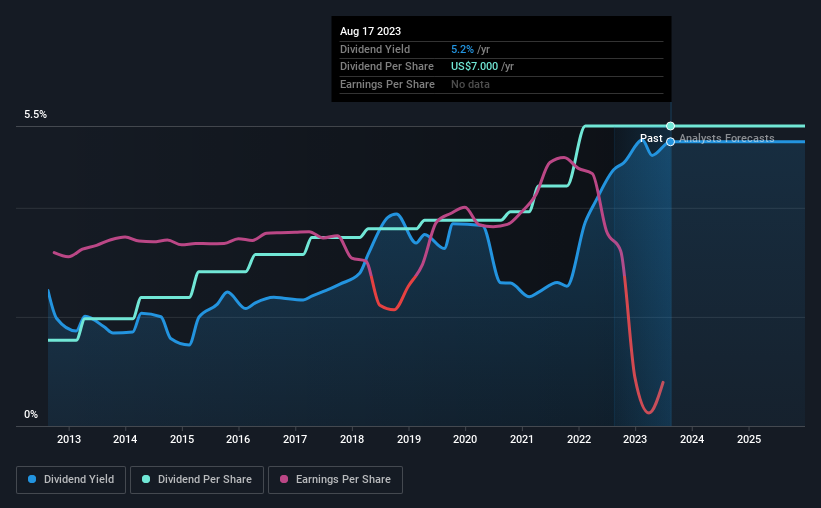Click the Dividend Yield tooltip row label
821x508 pixels.
(375, 49)
